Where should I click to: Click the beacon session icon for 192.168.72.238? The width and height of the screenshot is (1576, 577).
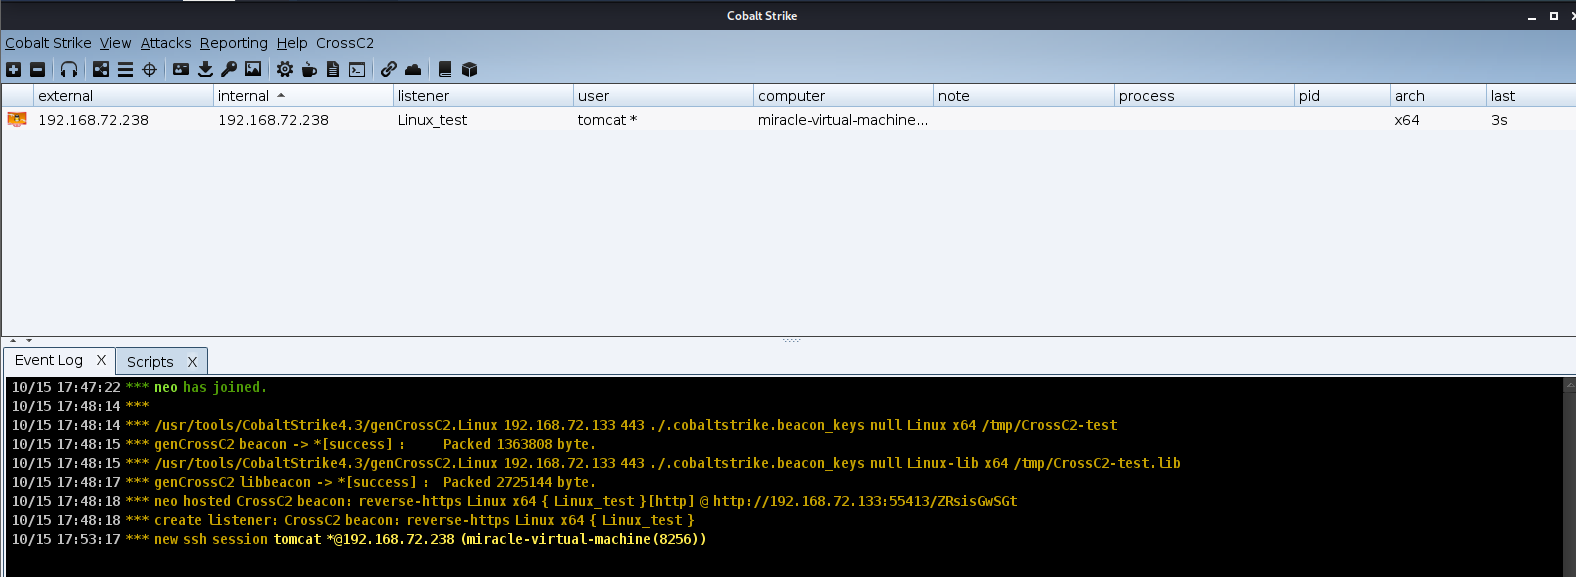click(17, 119)
